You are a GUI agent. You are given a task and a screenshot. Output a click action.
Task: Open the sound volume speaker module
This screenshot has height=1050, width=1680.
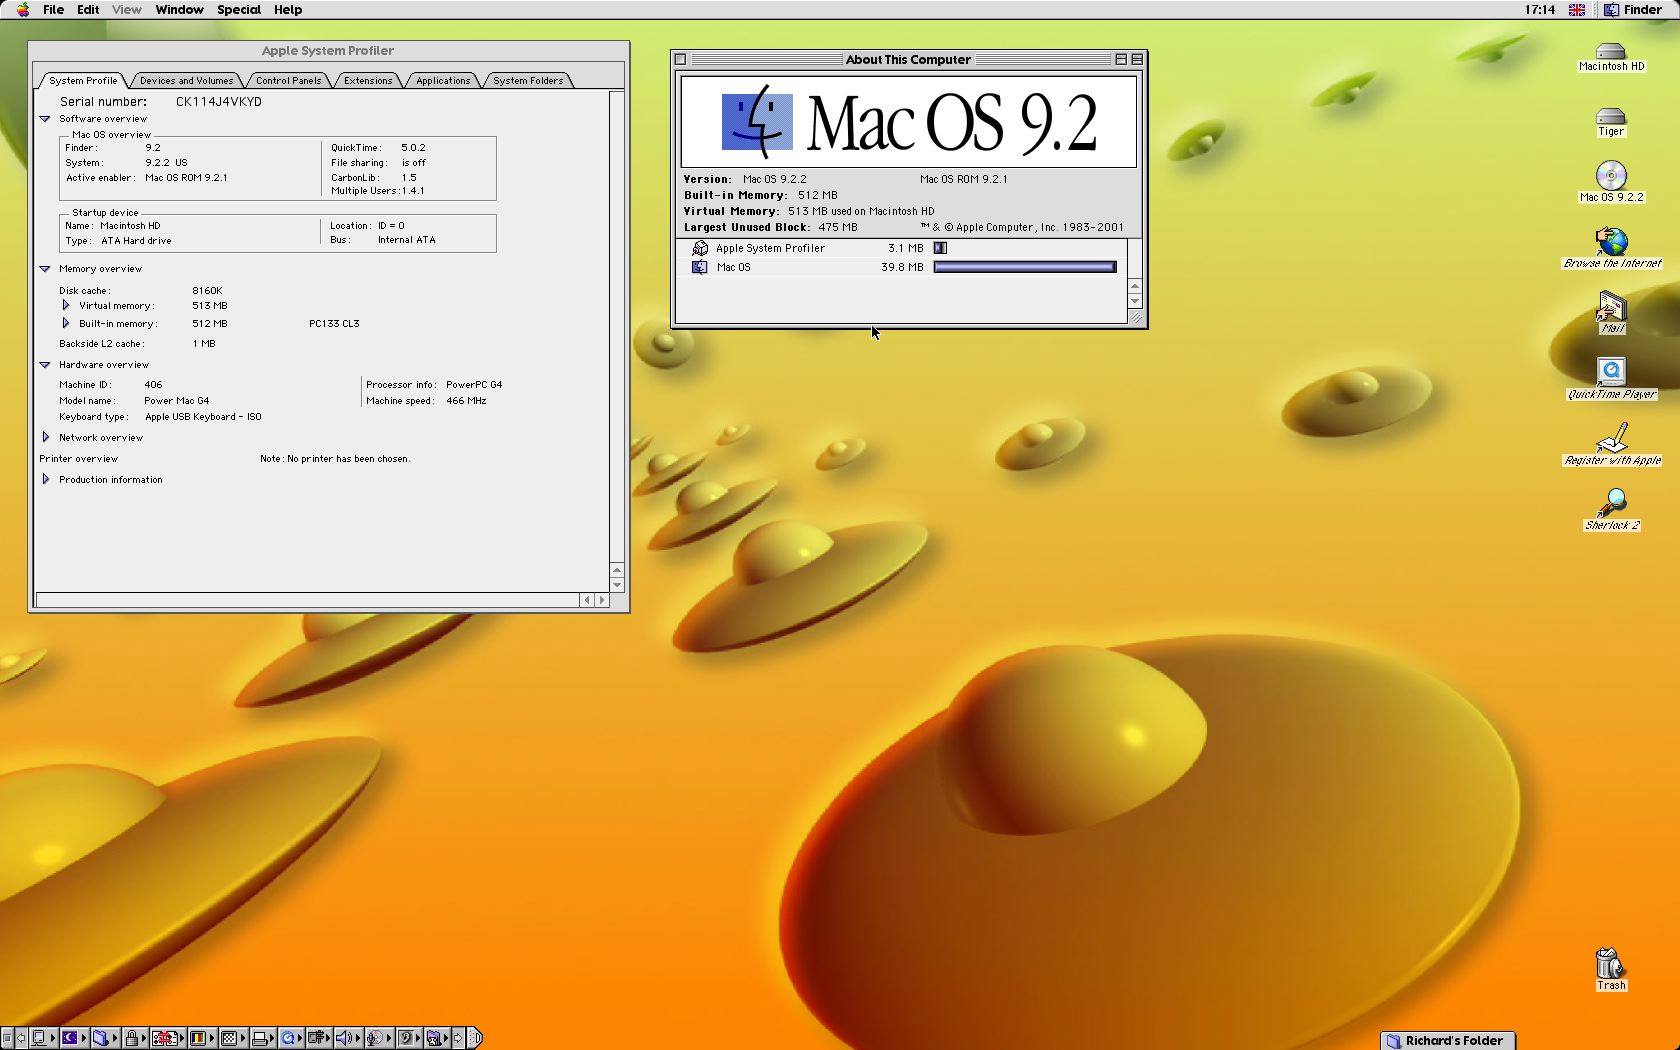[348, 1038]
